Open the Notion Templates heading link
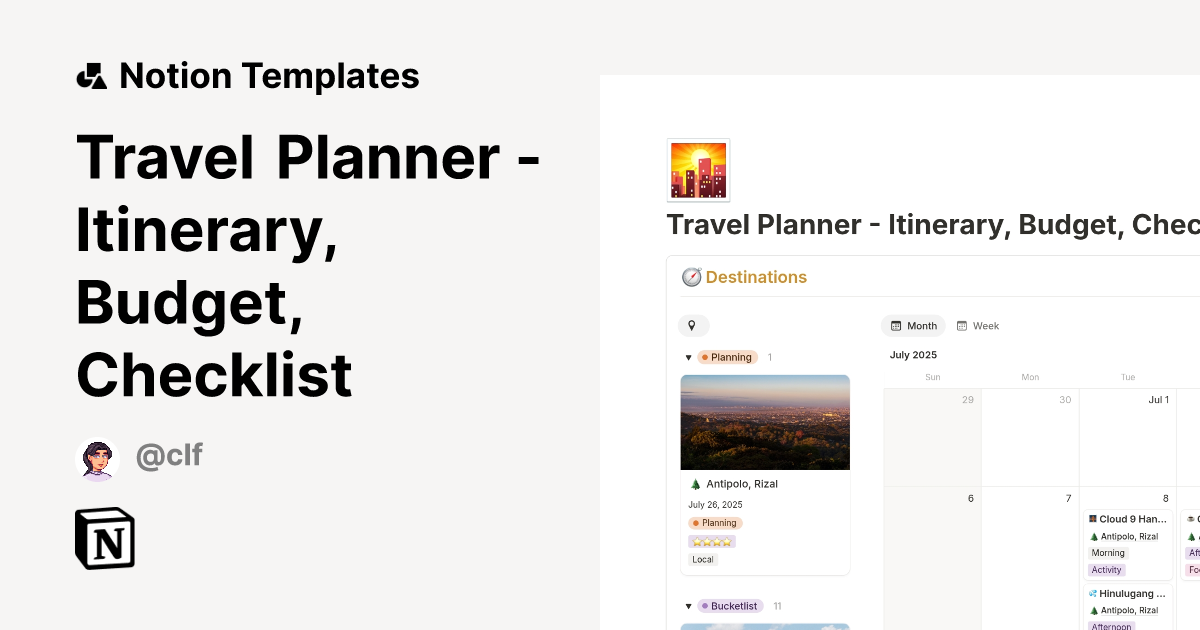 [268, 76]
